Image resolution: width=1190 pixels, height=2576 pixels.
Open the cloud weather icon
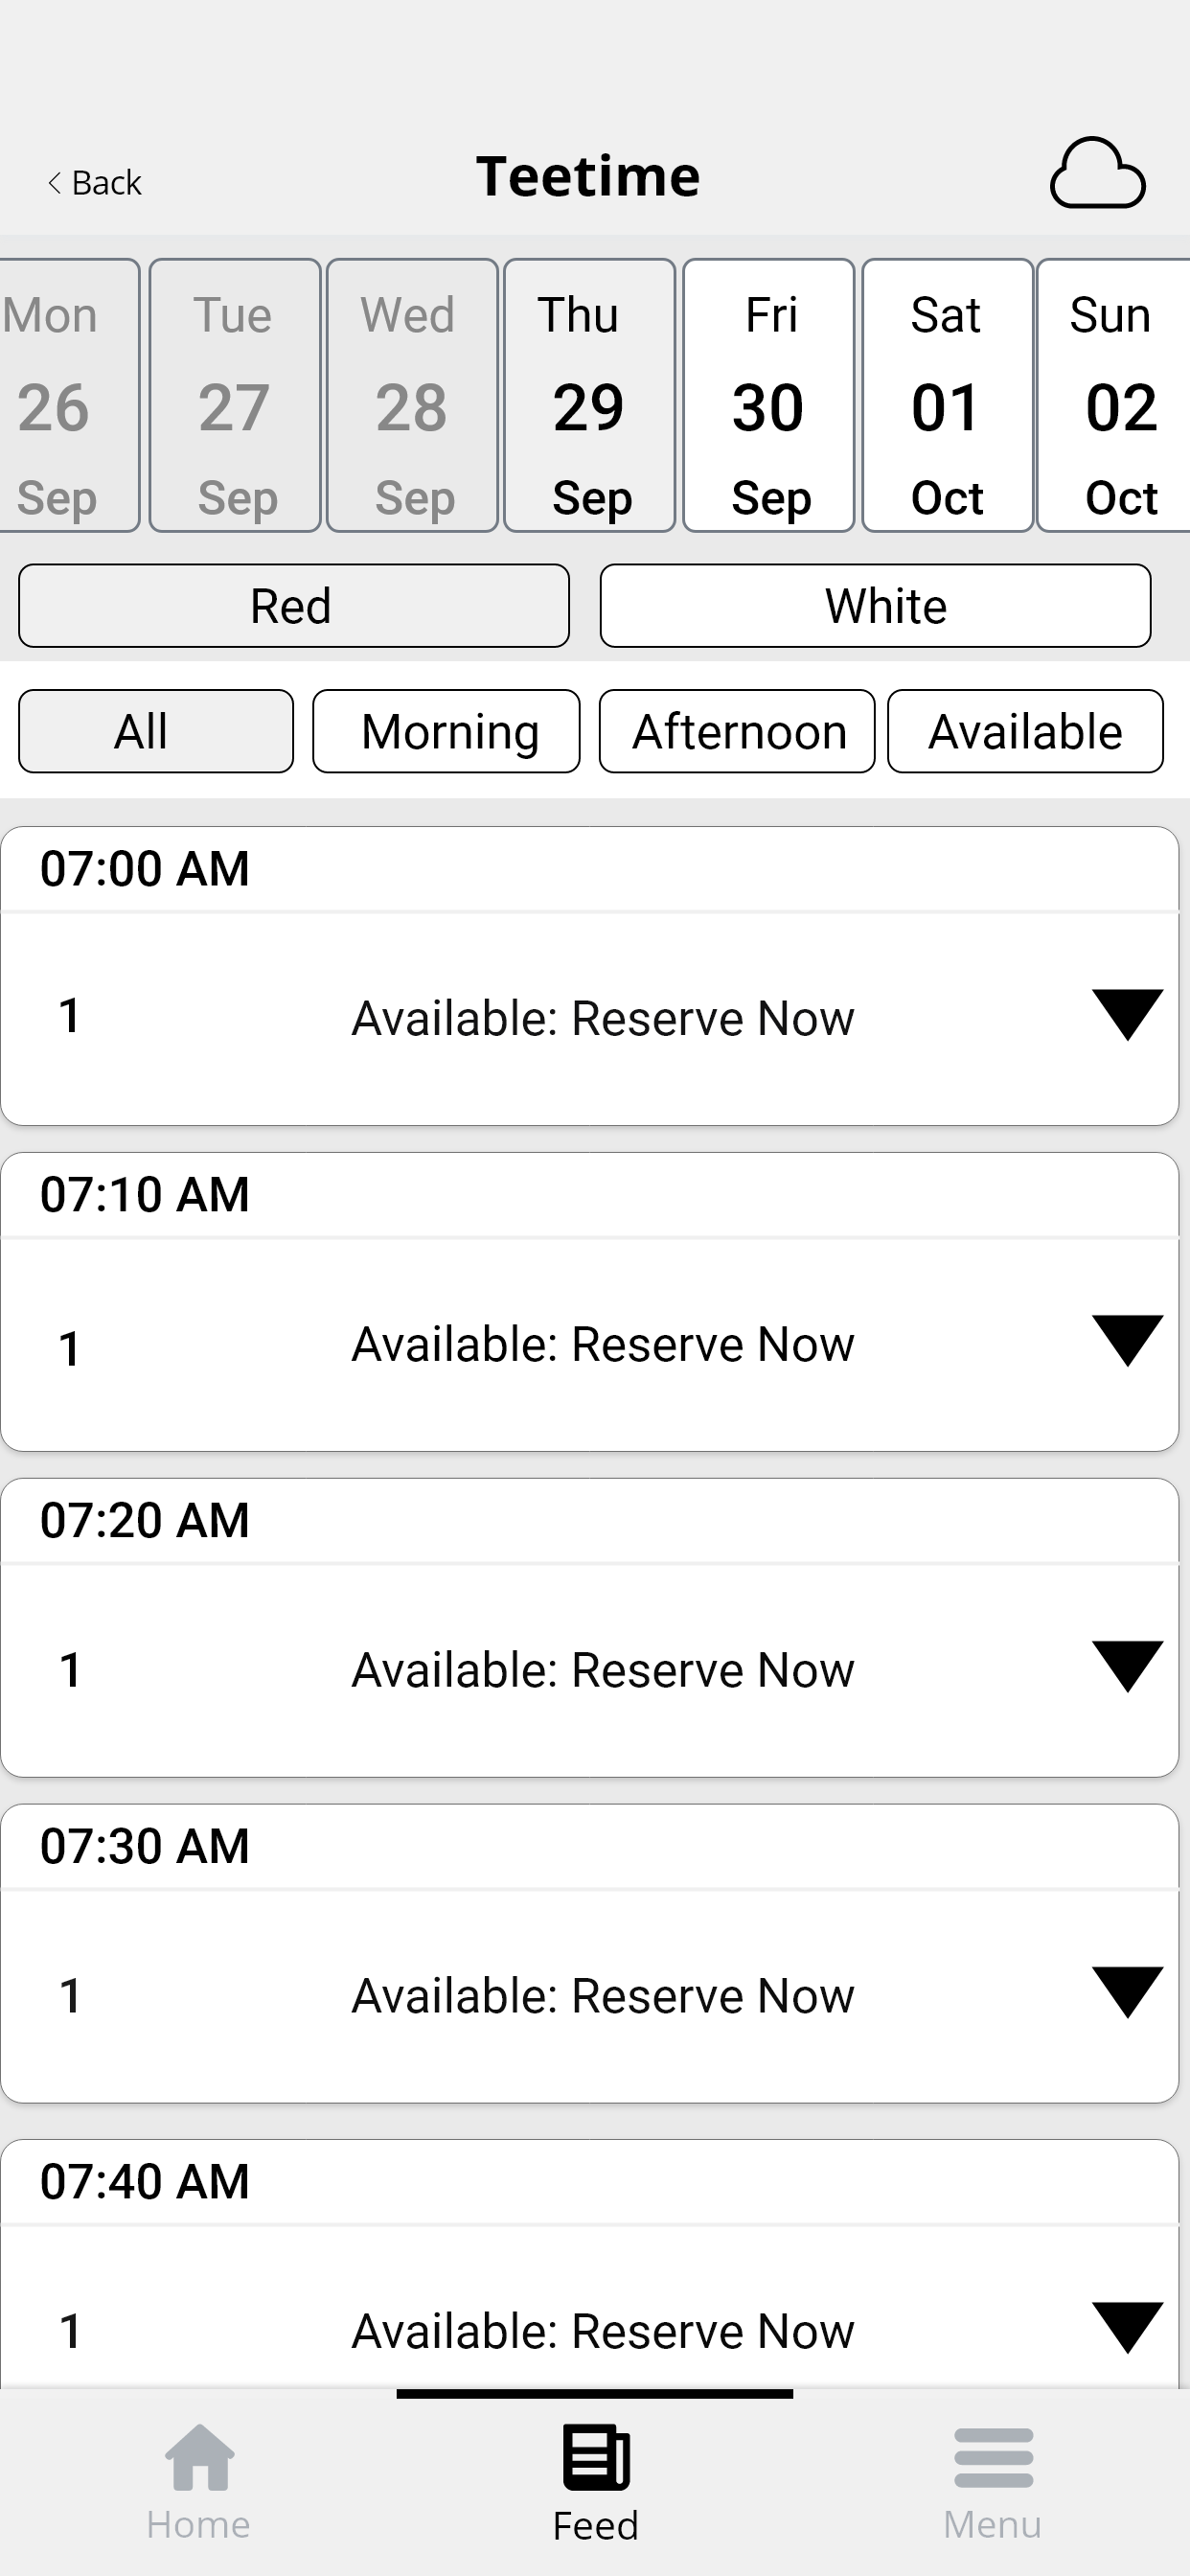[1097, 173]
